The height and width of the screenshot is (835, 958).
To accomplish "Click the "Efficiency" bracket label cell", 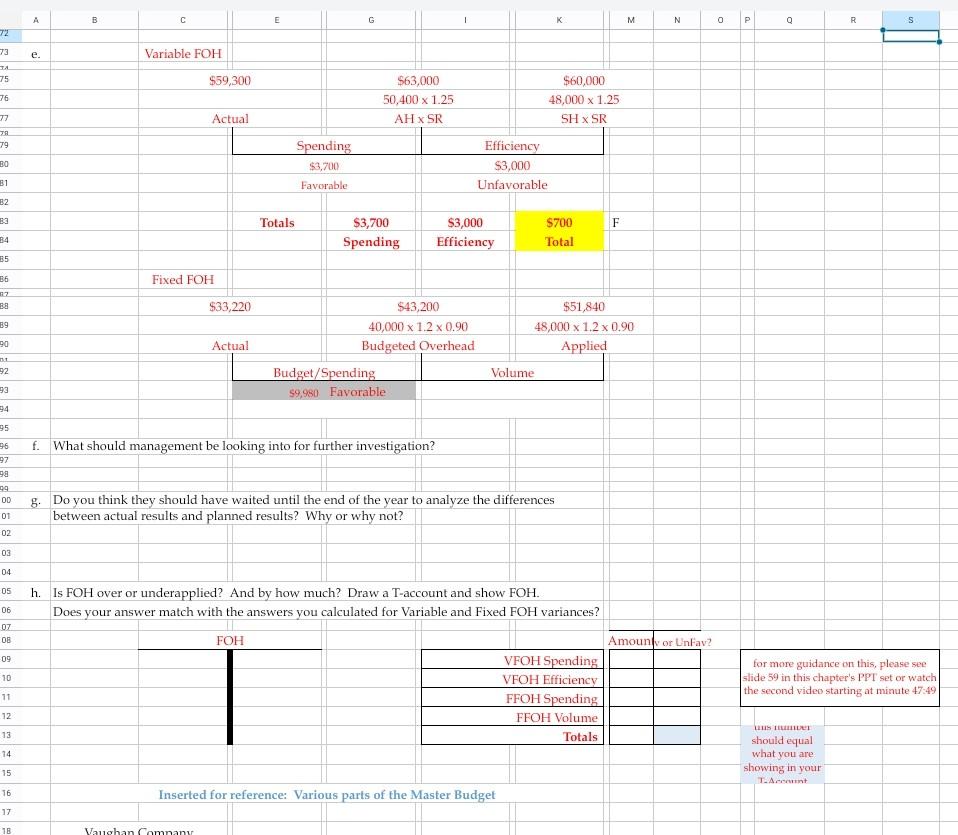I will 512,145.
